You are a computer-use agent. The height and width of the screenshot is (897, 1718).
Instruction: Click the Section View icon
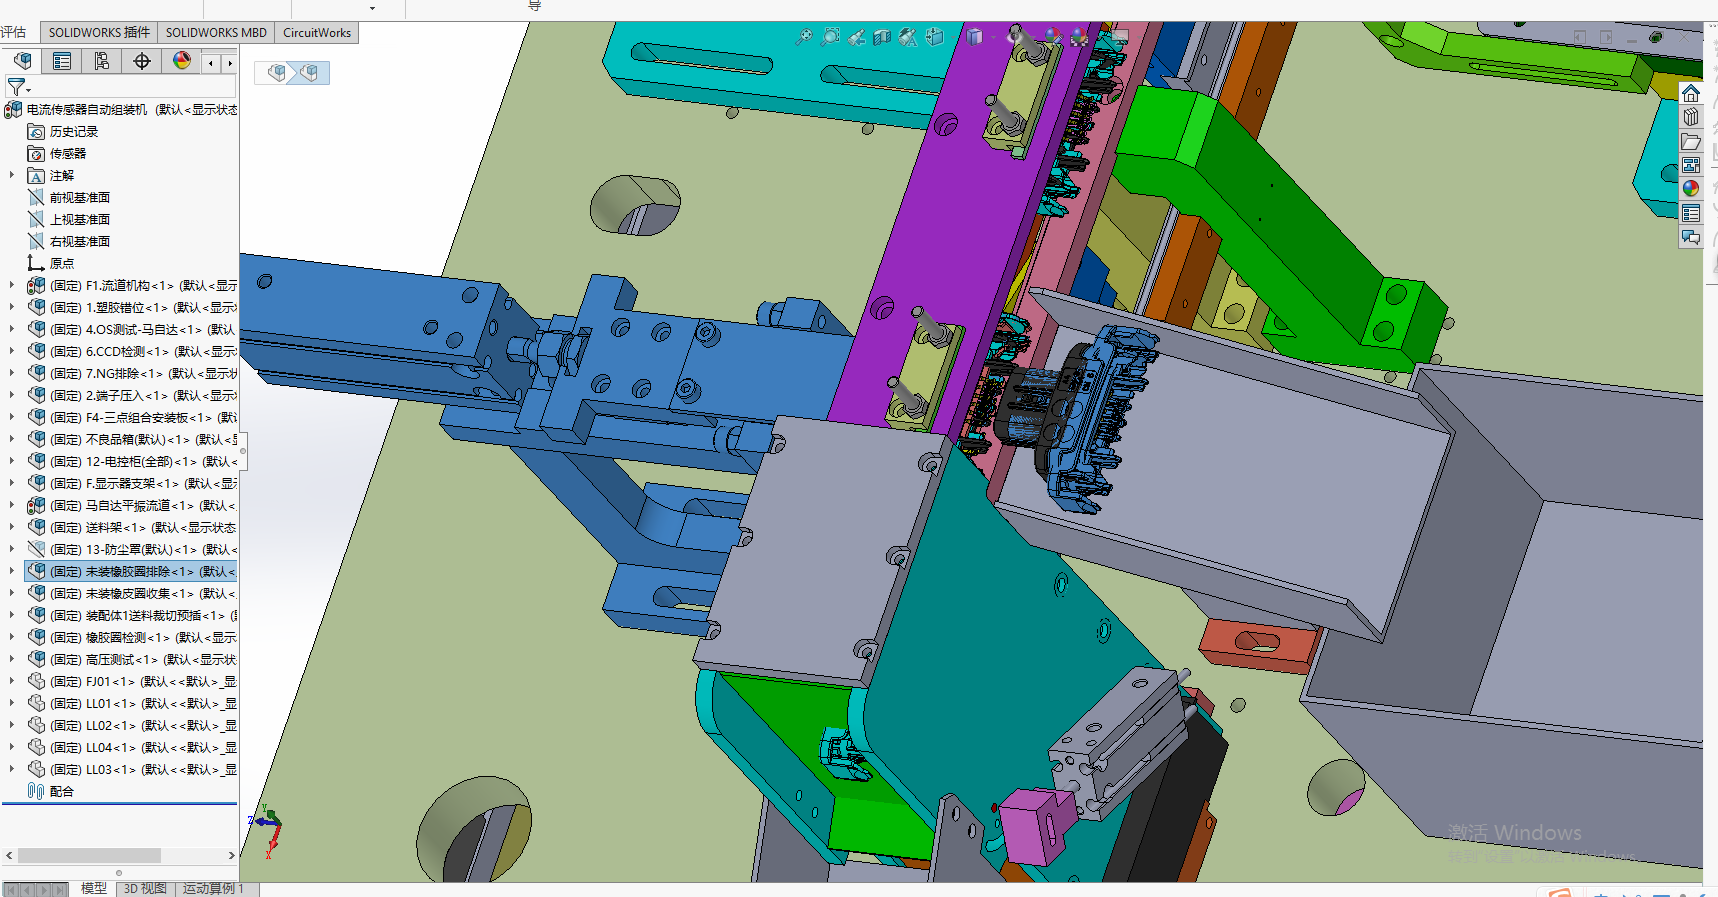(x=882, y=37)
